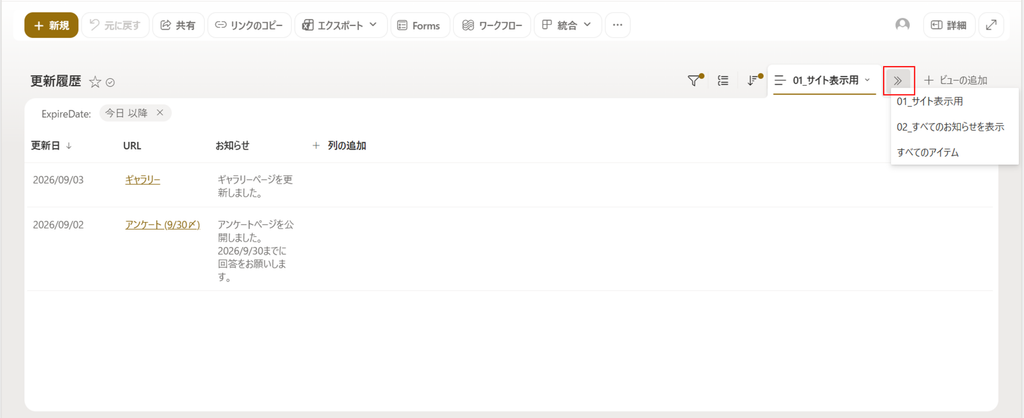Screen dimensions: 1024x418
Task: Click the アンケートページを公開しました text
Action: (x=255, y=251)
